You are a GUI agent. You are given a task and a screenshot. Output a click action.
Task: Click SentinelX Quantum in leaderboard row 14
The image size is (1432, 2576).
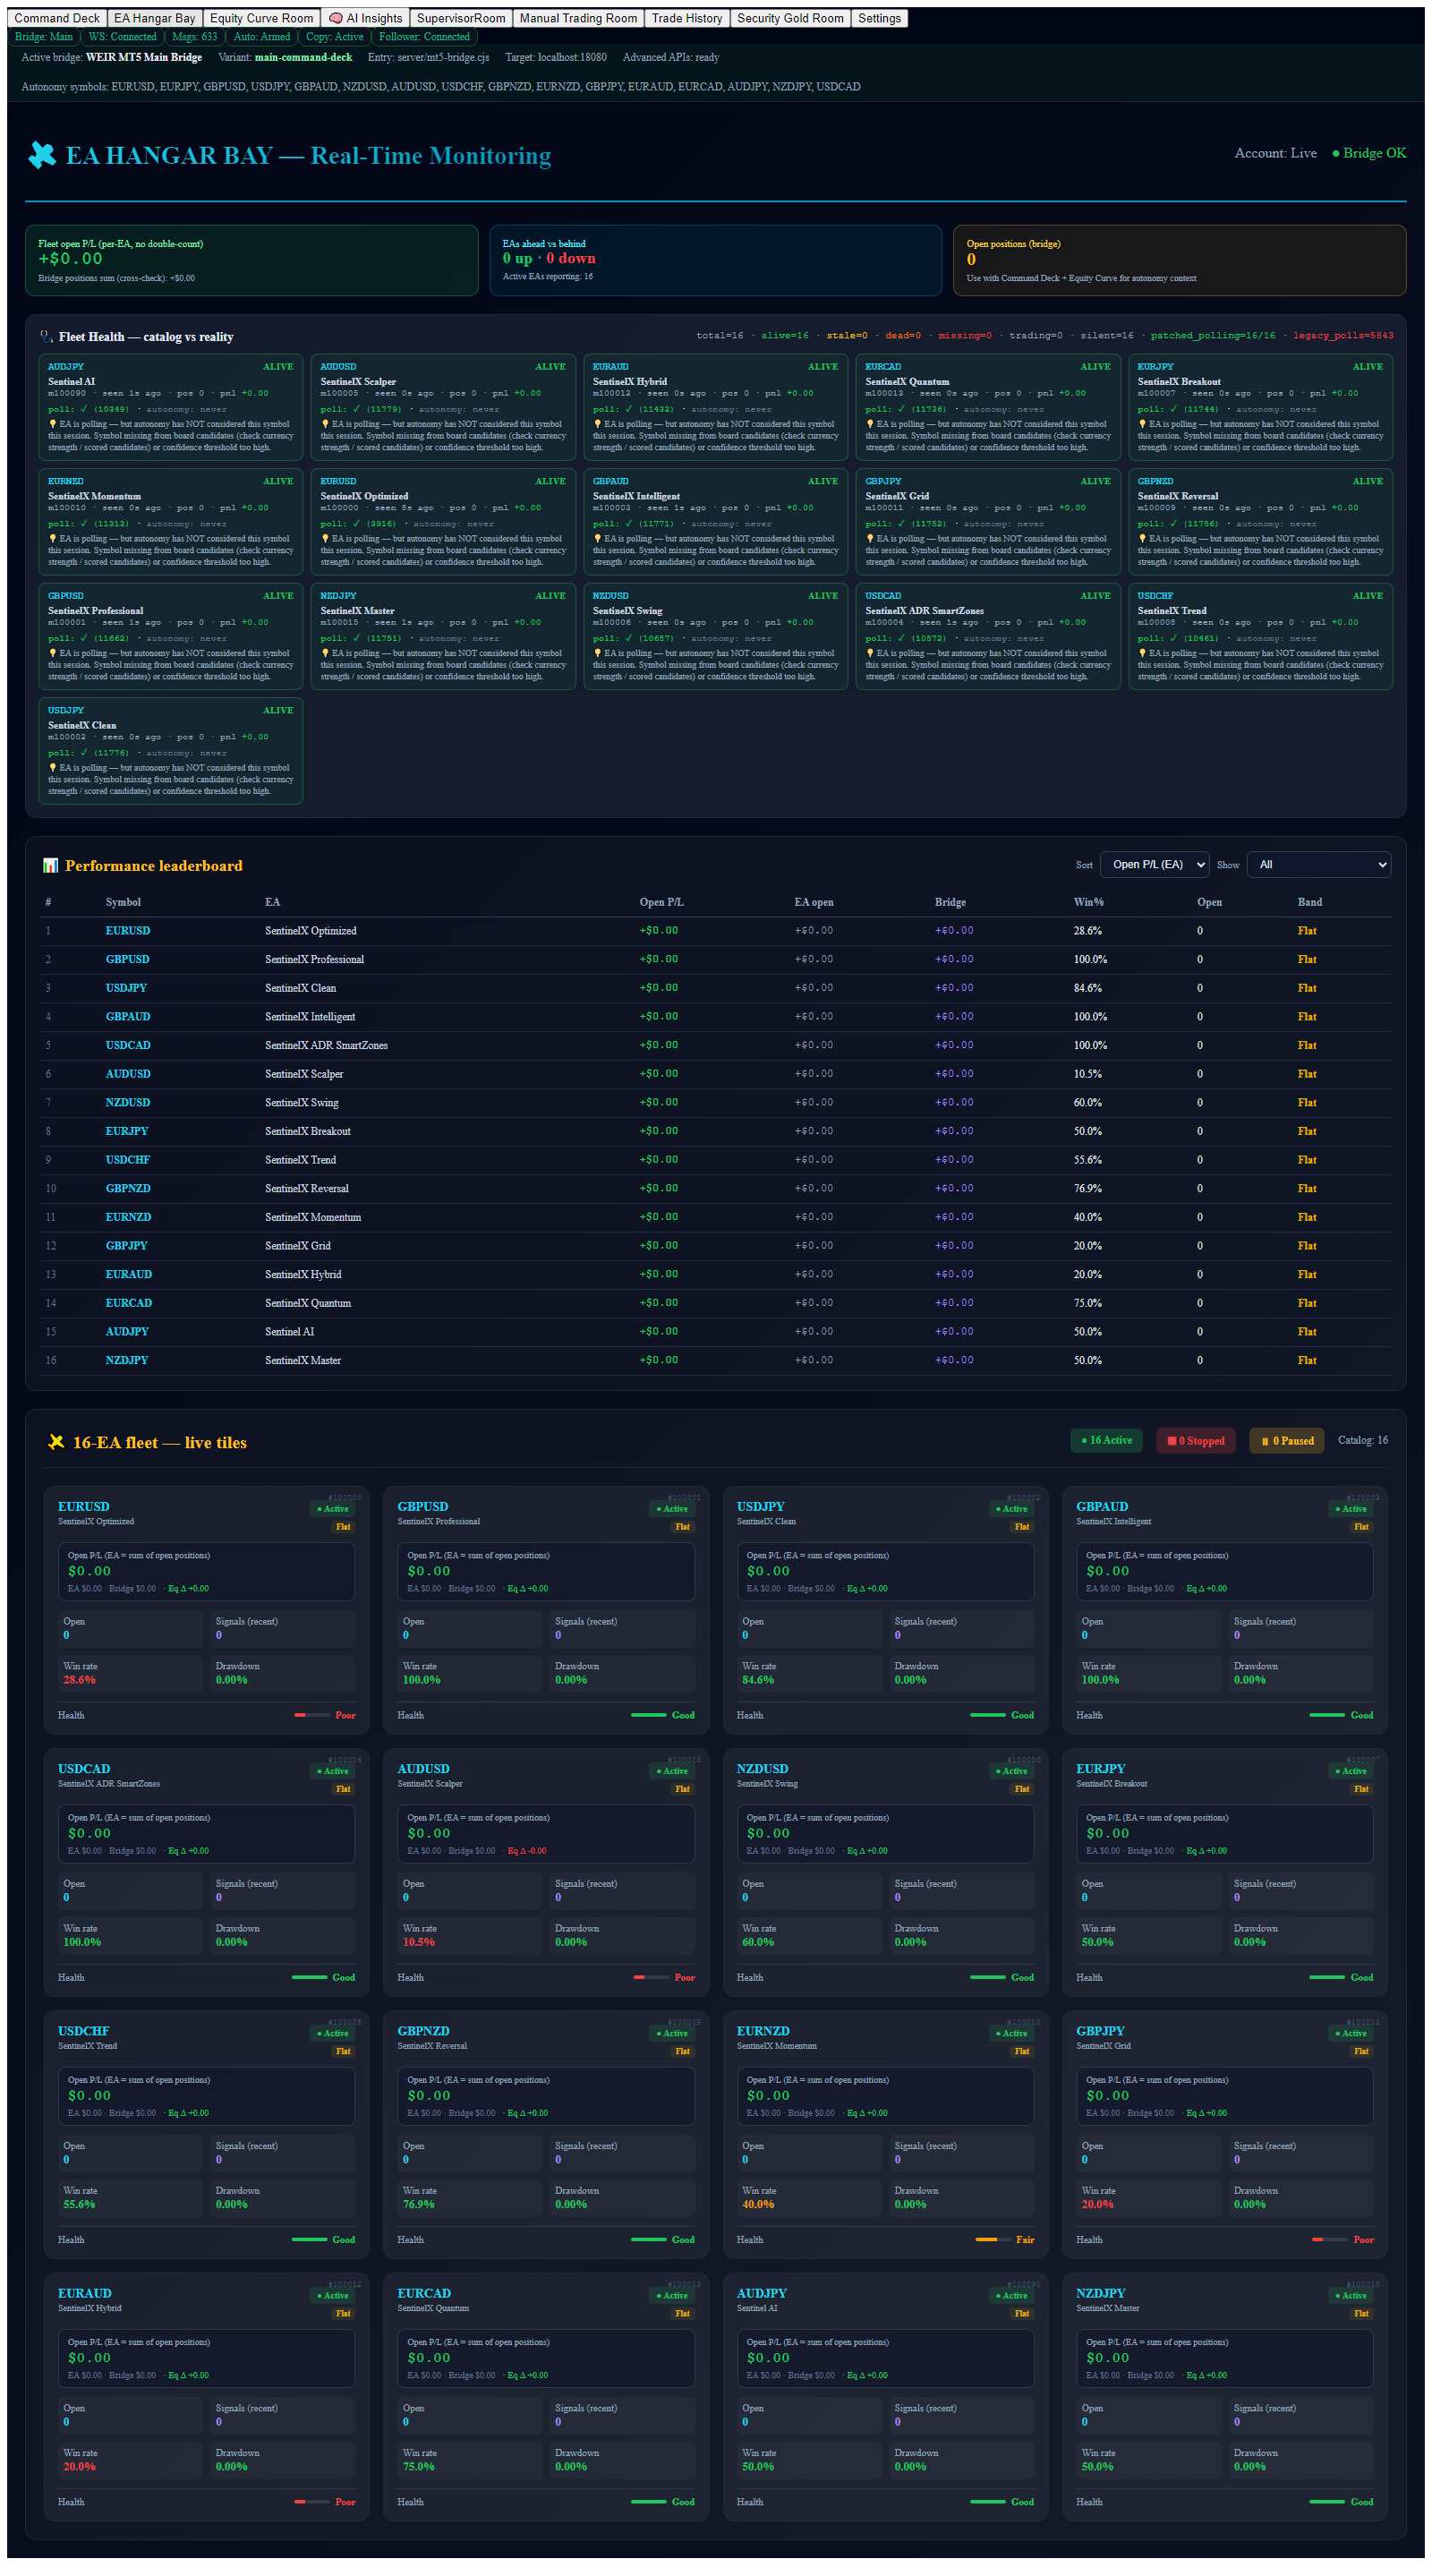click(x=308, y=1304)
